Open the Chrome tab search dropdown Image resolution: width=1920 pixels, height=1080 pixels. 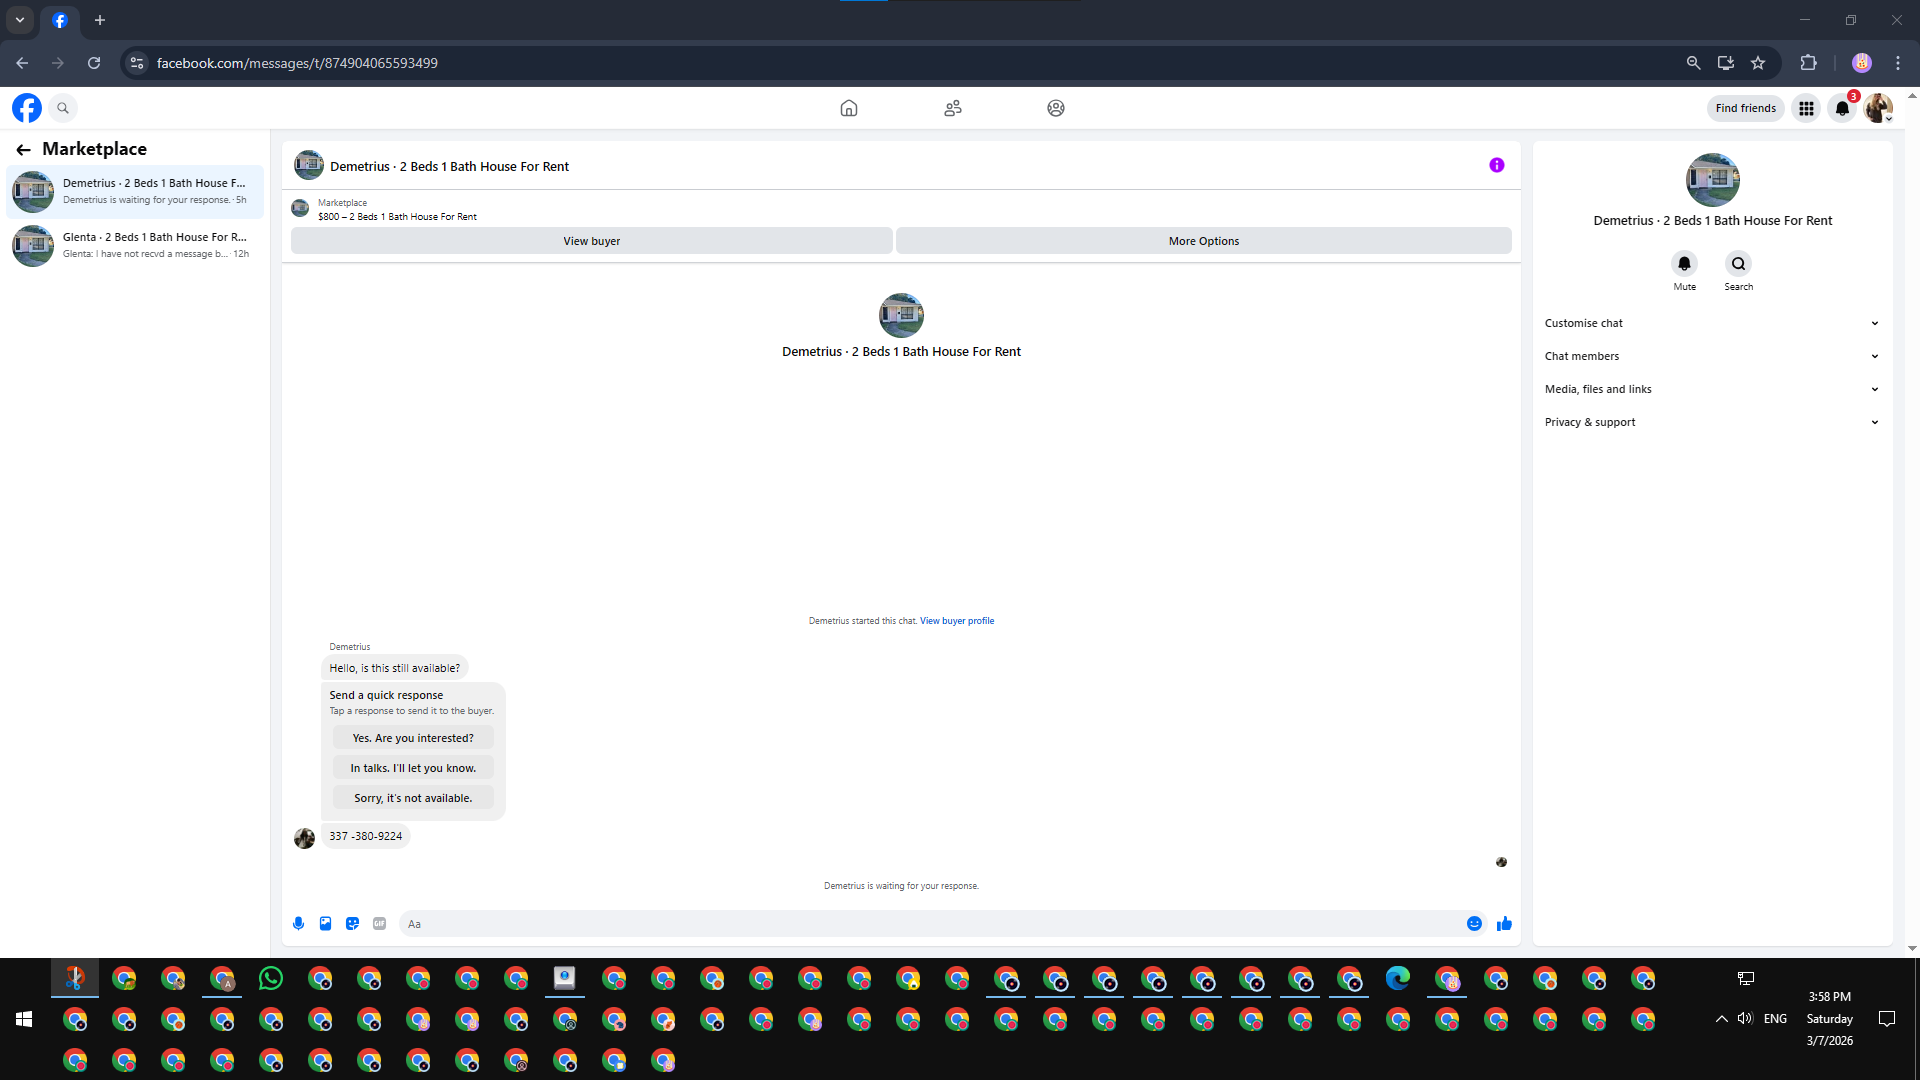[x=20, y=20]
